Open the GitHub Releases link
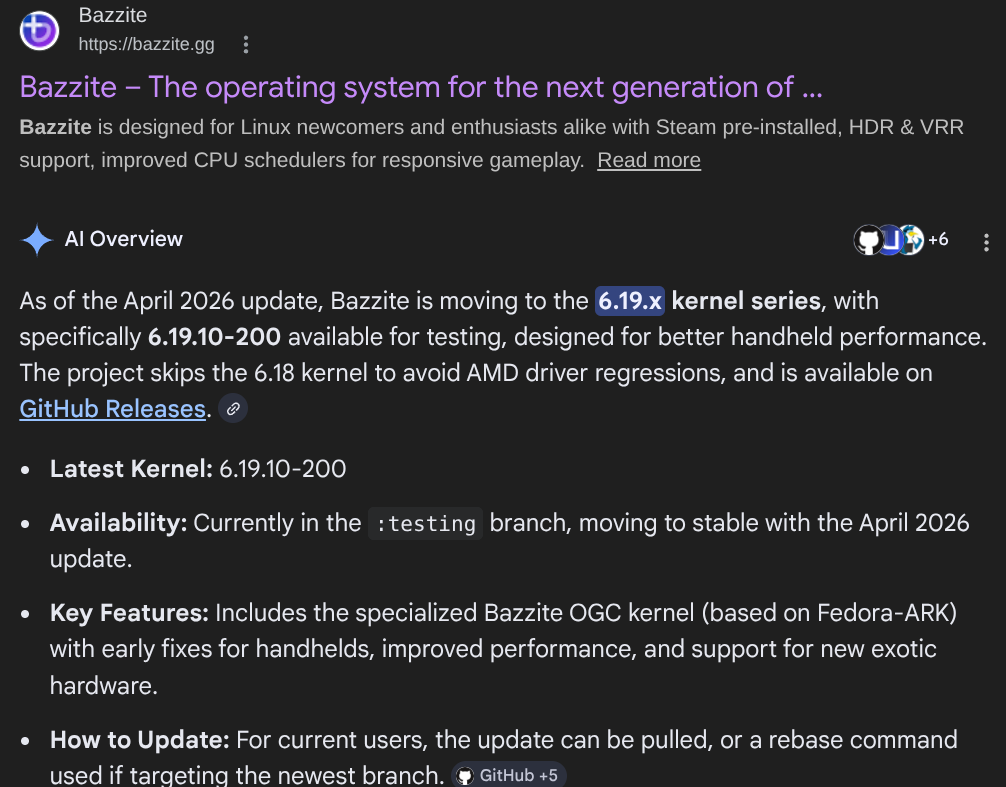 pos(112,409)
